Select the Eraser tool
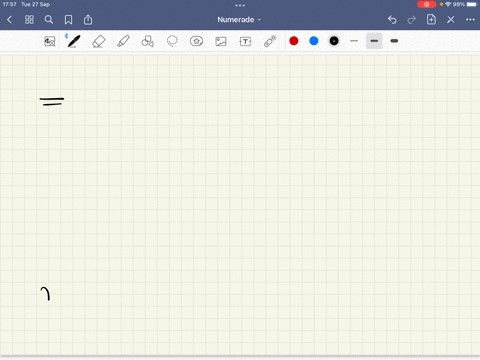Screen dimensions: 480x360 coord(99,41)
